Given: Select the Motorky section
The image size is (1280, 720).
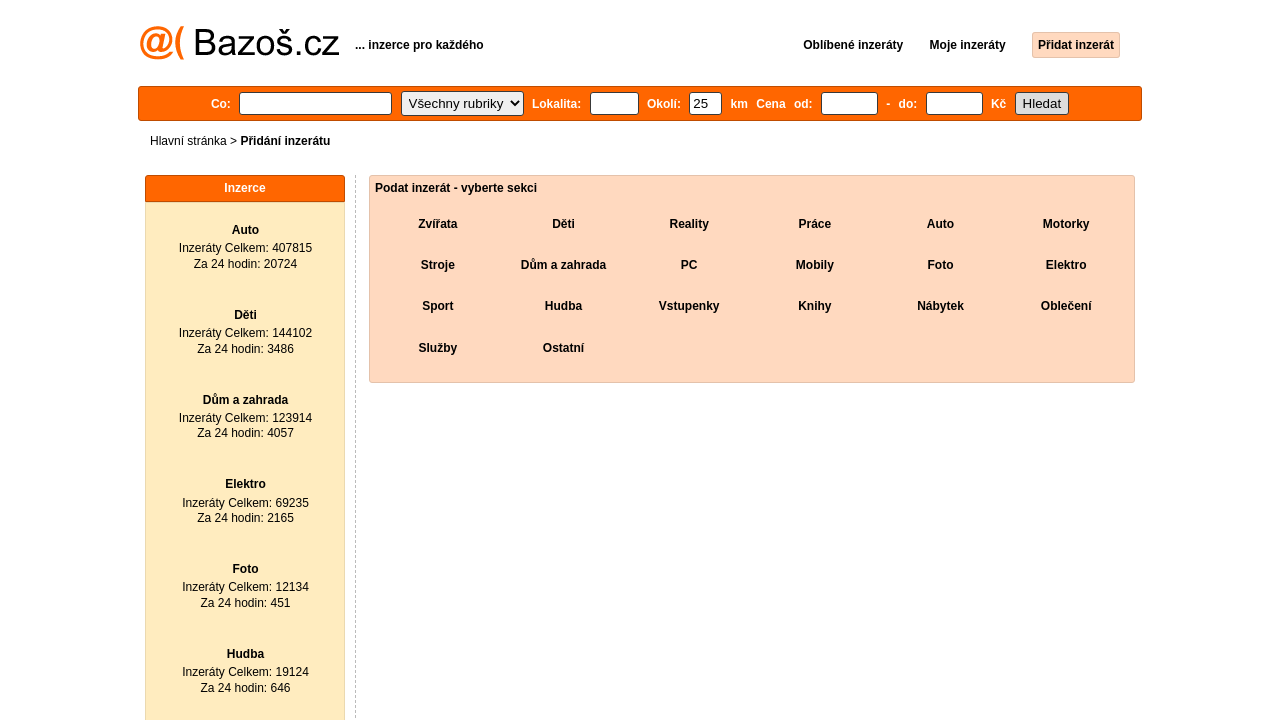Looking at the screenshot, I should coord(1066,224).
